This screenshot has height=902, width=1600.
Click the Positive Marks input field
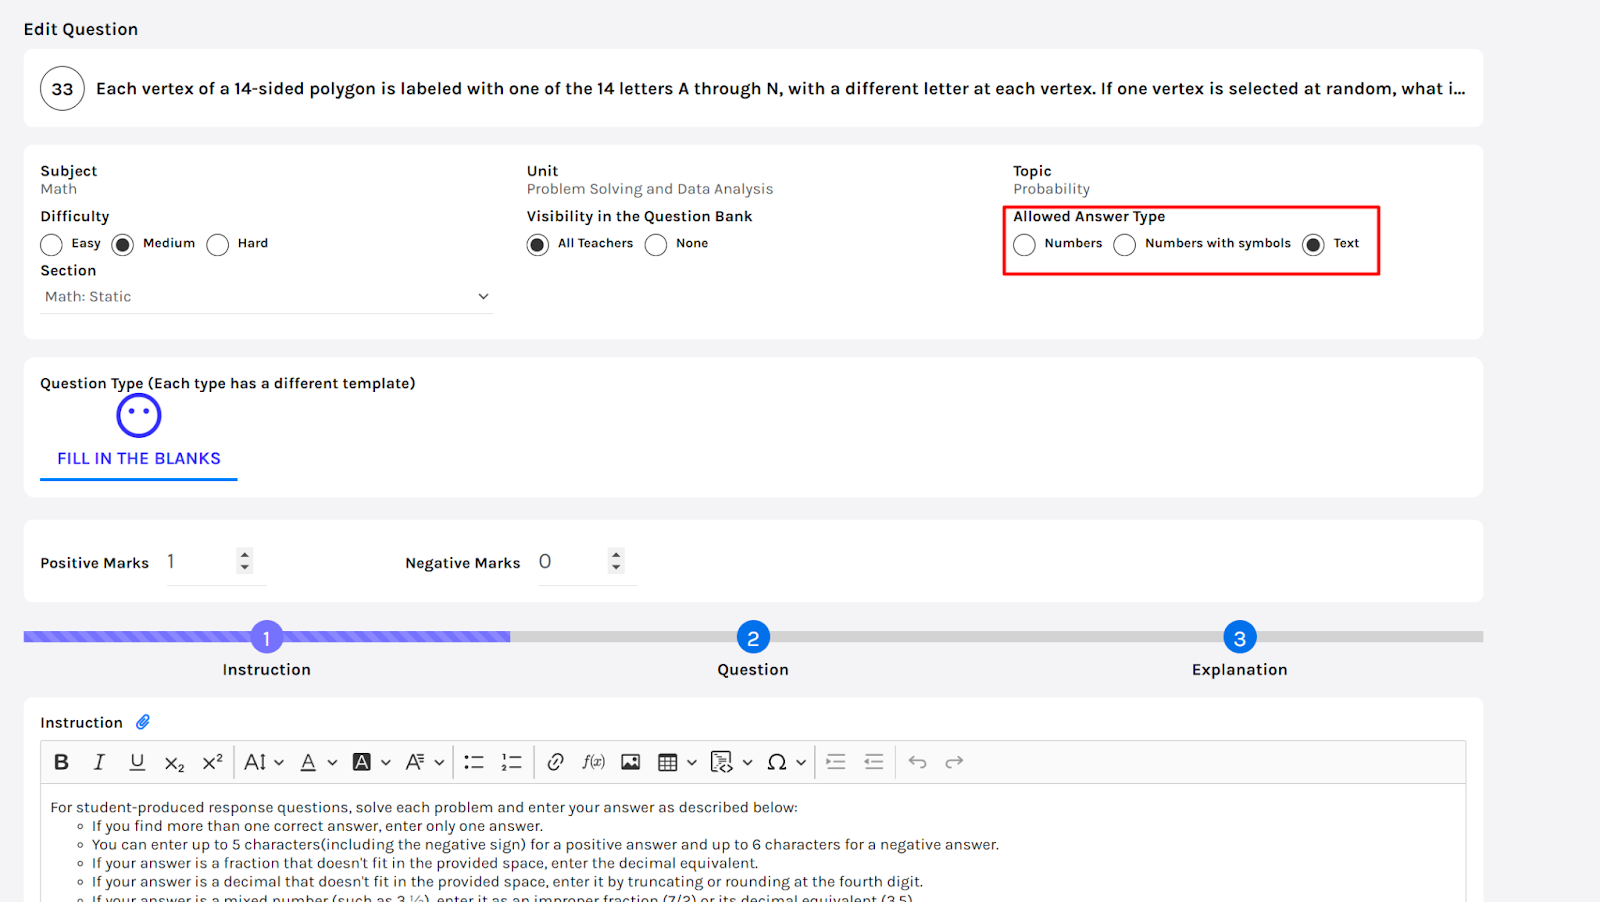pos(200,562)
